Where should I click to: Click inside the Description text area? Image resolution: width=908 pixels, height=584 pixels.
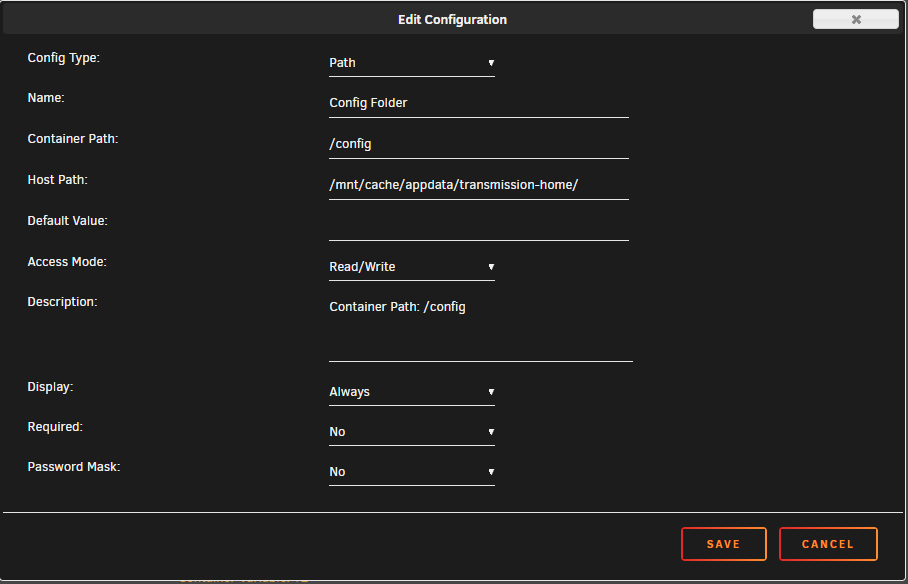click(481, 328)
